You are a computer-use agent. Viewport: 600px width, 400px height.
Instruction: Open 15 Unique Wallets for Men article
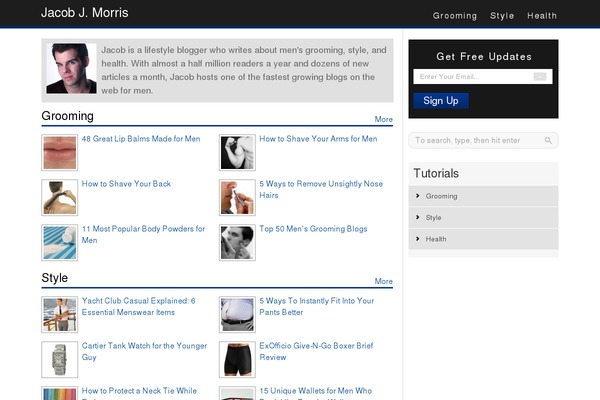point(315,391)
